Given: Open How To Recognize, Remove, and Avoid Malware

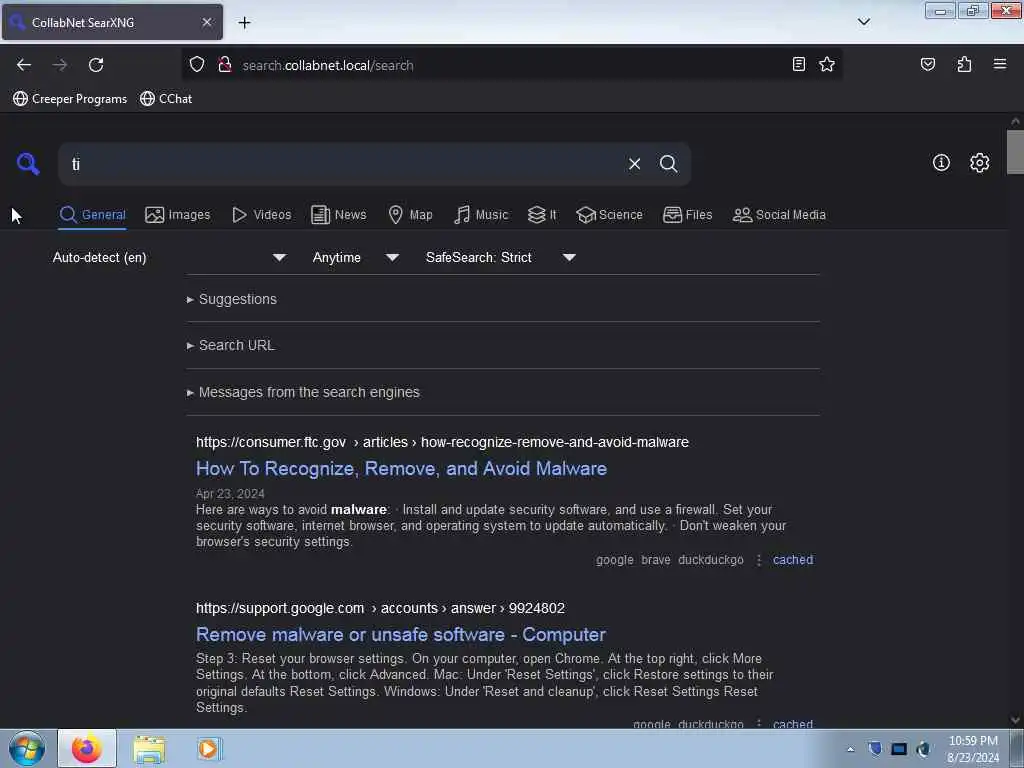Looking at the screenshot, I should coord(402,469).
